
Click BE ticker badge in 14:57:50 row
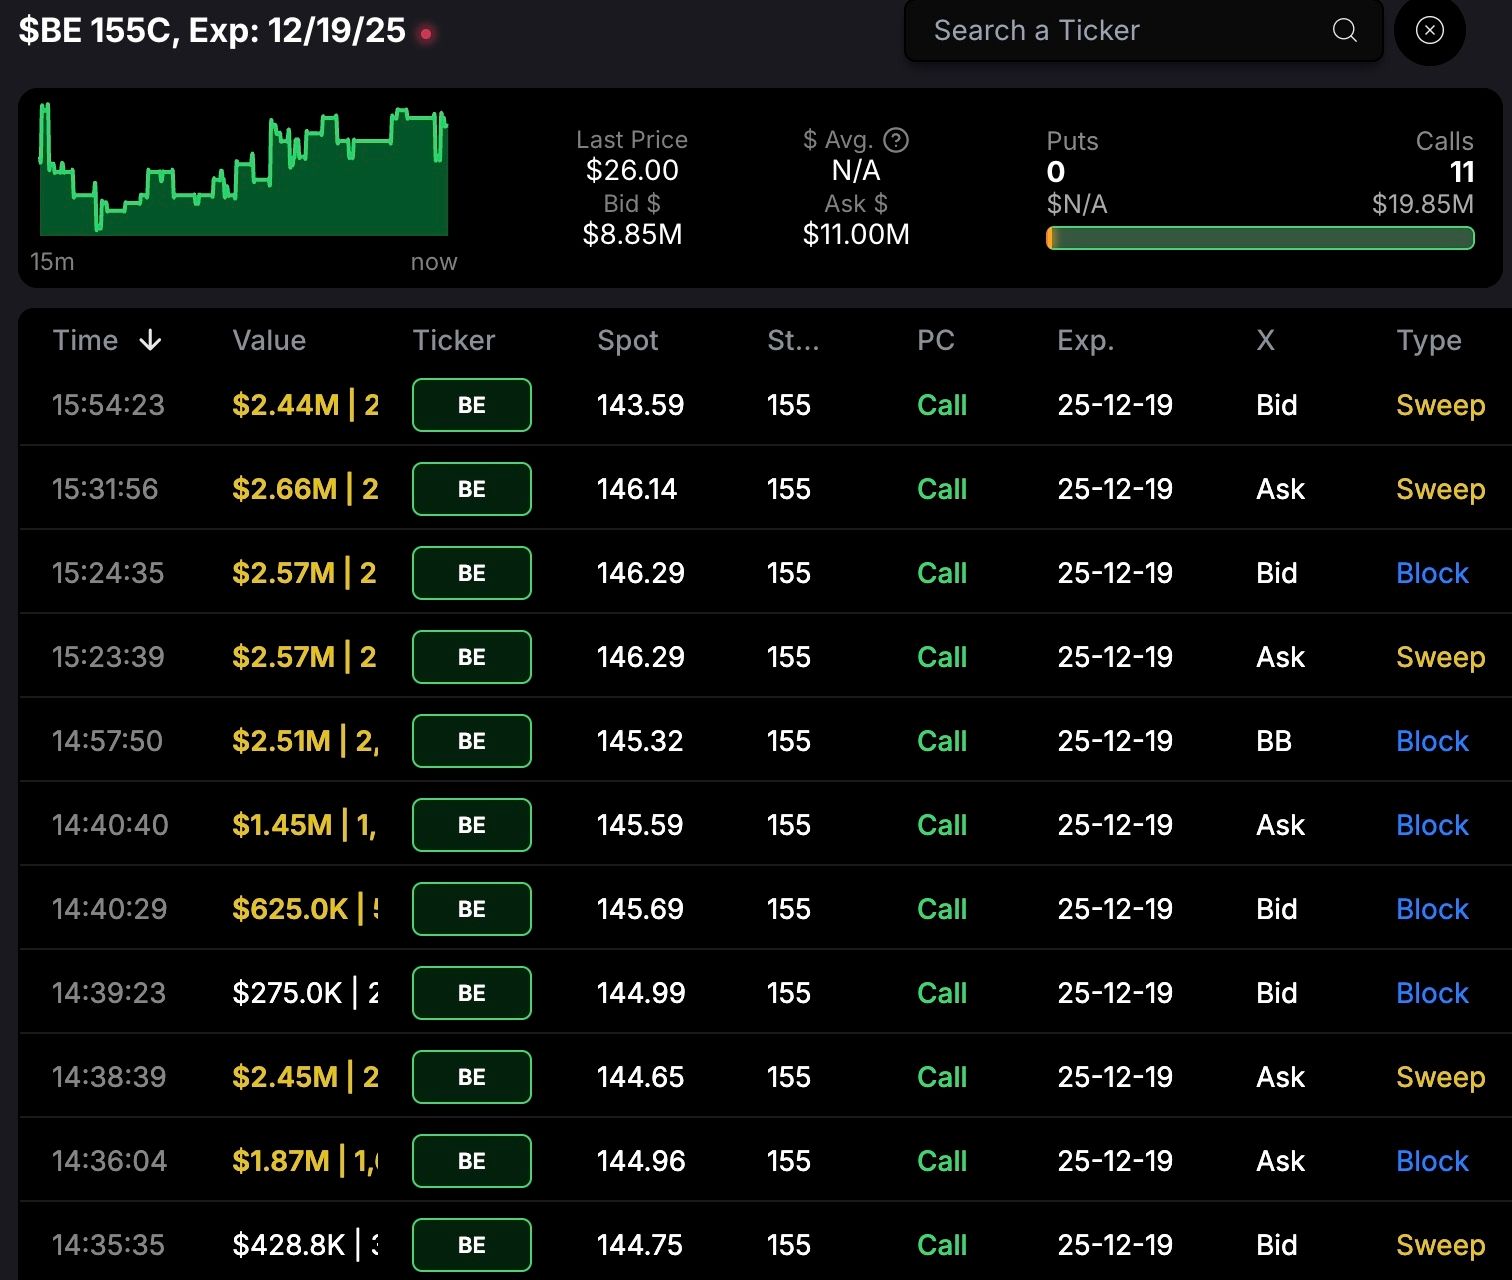[x=471, y=741]
